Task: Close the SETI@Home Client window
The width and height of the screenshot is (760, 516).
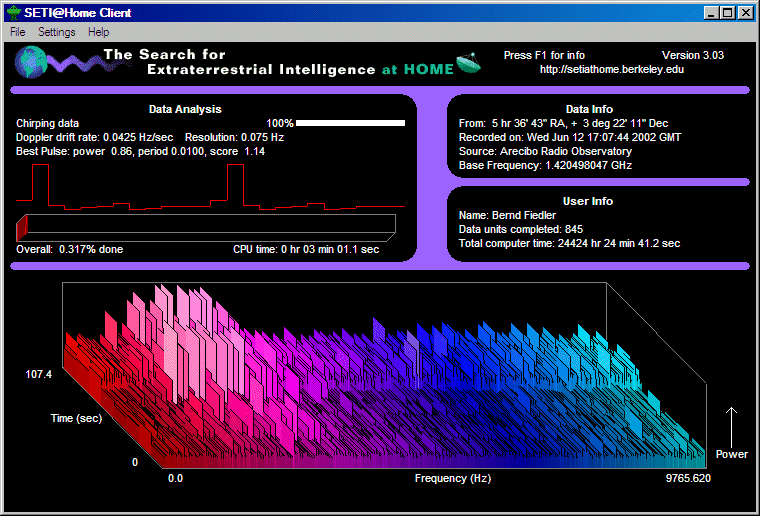Action: tap(745, 13)
